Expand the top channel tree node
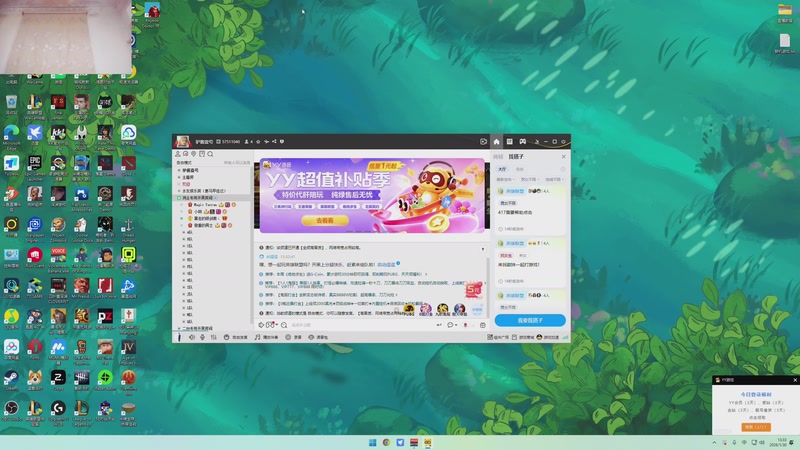 (179, 170)
